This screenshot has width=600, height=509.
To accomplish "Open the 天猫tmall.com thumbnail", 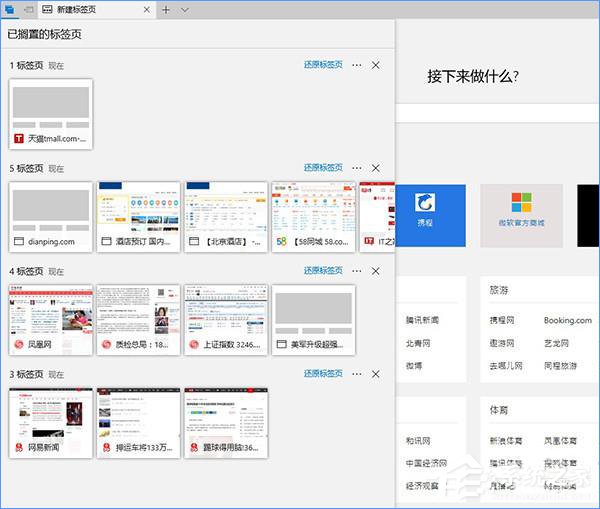I will click(x=51, y=114).
